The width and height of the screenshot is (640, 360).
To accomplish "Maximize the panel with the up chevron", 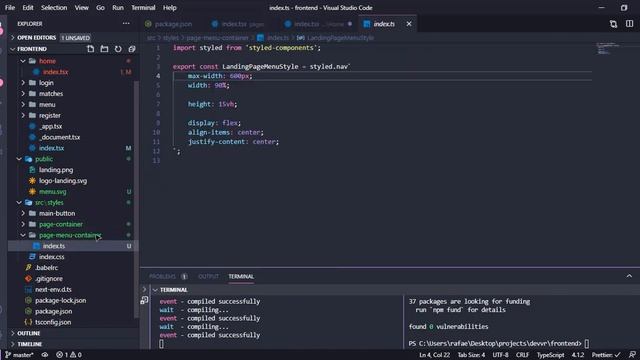I will 629,276.
